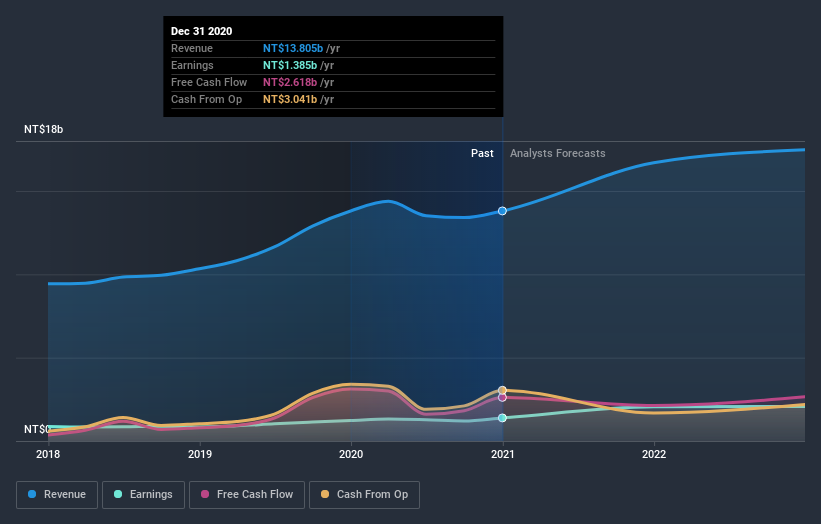Click the NT$1.385b earnings value
Viewport: 821px width, 524px height.
[x=290, y=65]
